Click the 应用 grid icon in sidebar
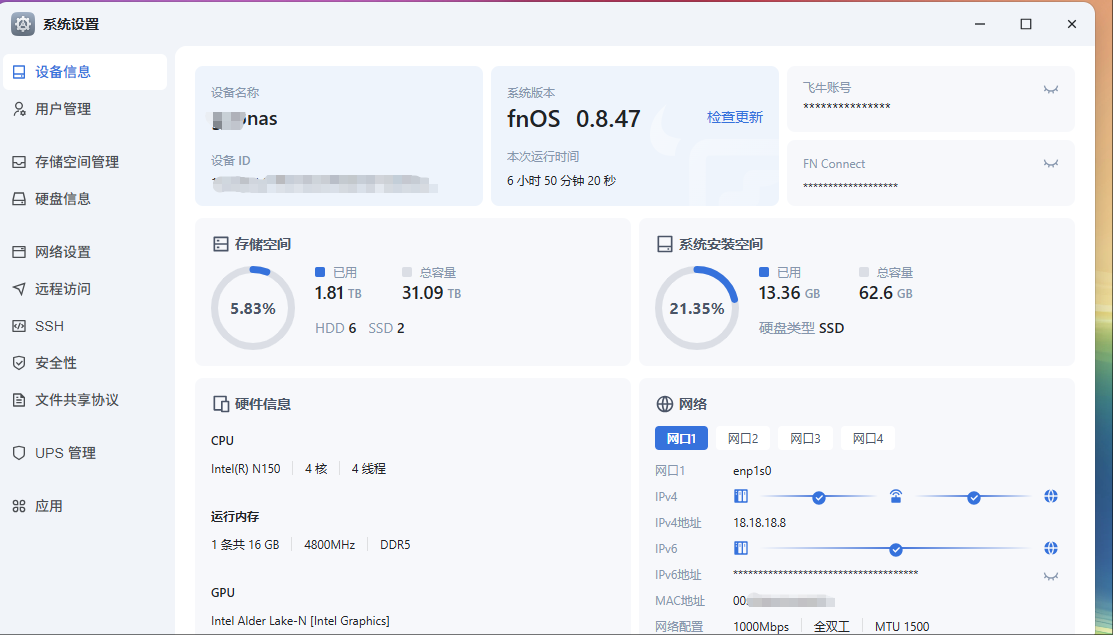 pos(19,506)
